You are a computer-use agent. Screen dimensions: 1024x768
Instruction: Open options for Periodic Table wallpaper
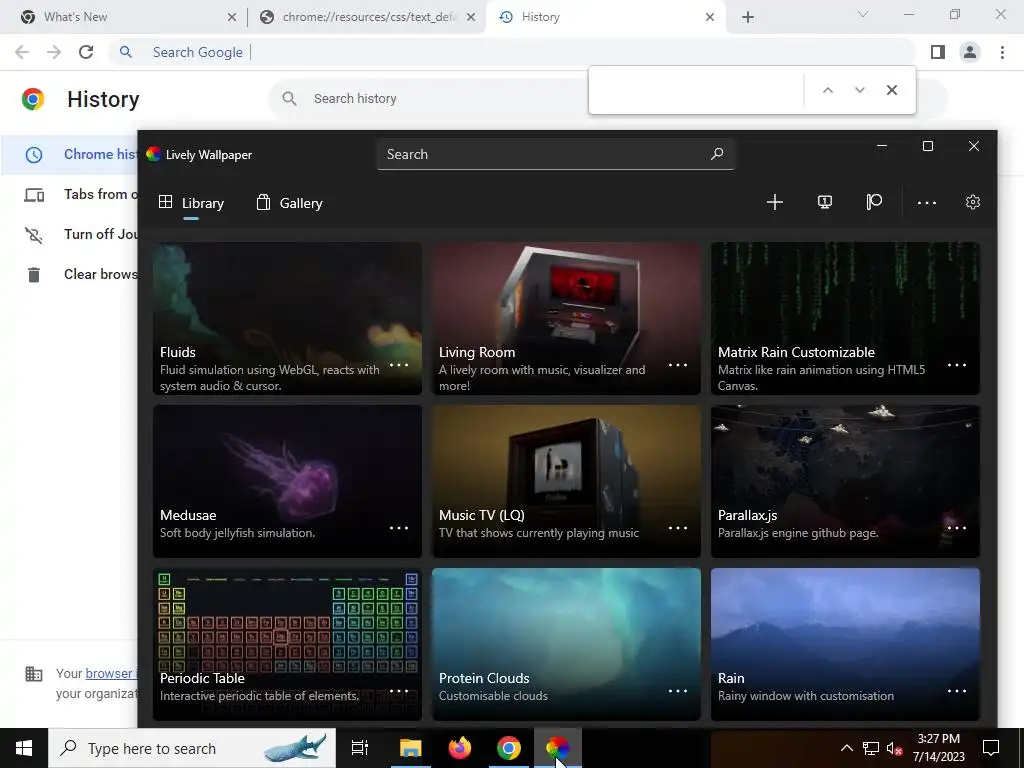[399, 691]
